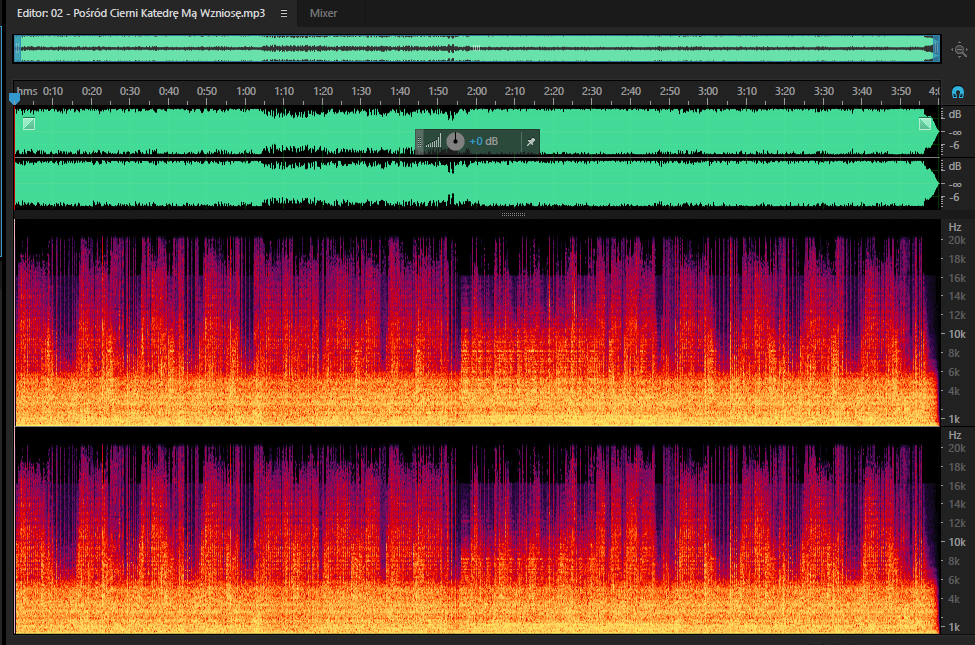Click the left channel waveform
This screenshot has height=645, width=975.
(477, 131)
